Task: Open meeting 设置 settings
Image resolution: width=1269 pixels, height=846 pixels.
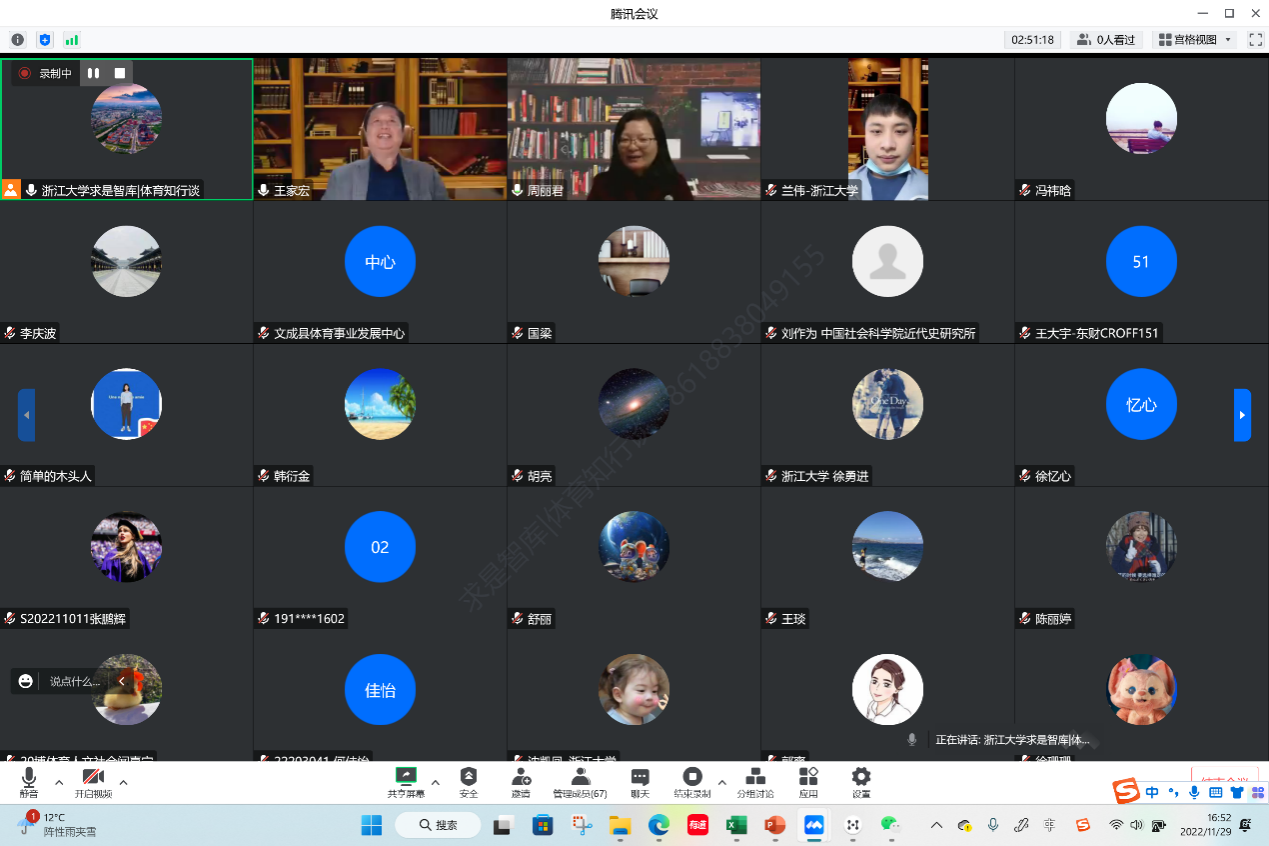Action: (x=861, y=779)
